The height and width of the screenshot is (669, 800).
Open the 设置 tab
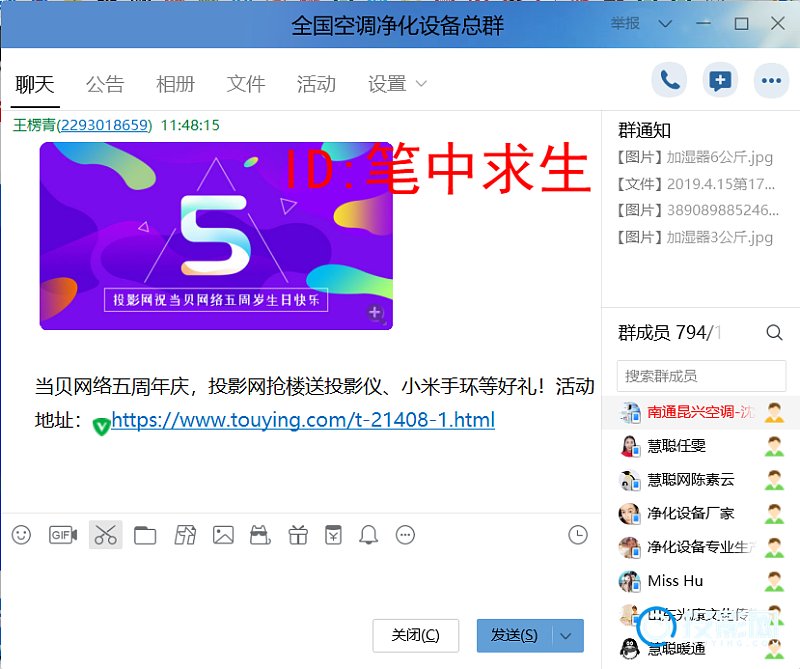pyautogui.click(x=387, y=84)
